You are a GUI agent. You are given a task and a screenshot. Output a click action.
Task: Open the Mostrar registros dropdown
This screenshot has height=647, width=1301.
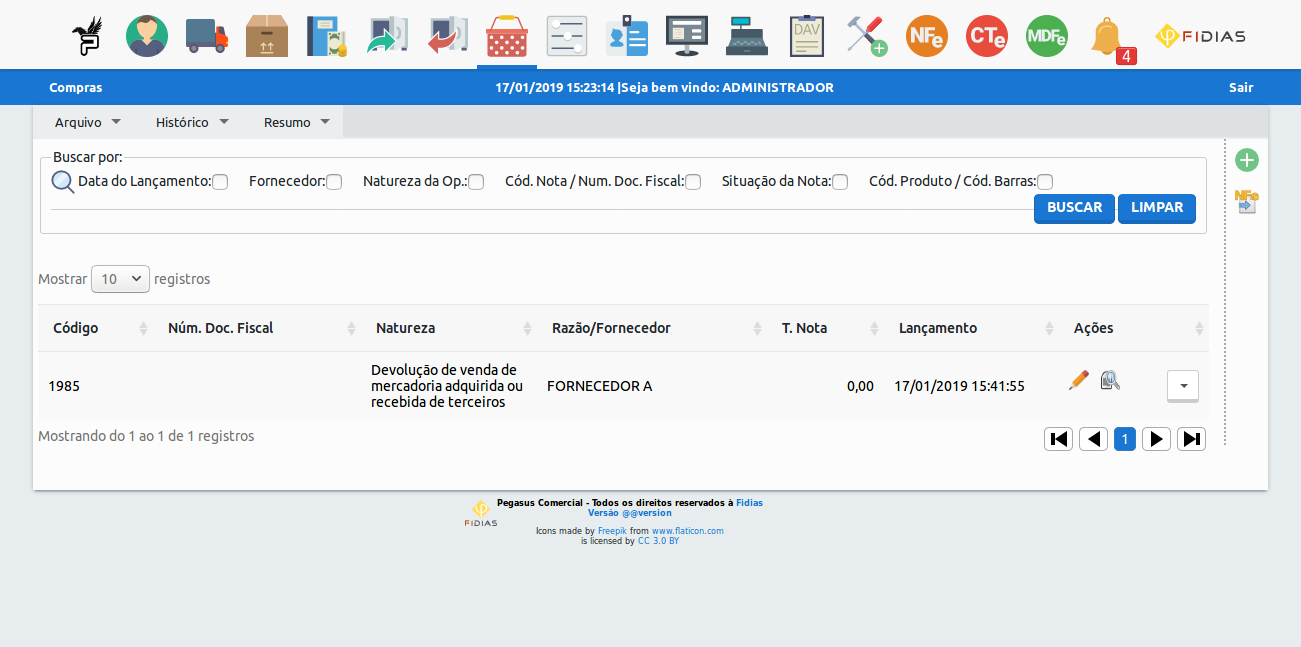pos(120,279)
